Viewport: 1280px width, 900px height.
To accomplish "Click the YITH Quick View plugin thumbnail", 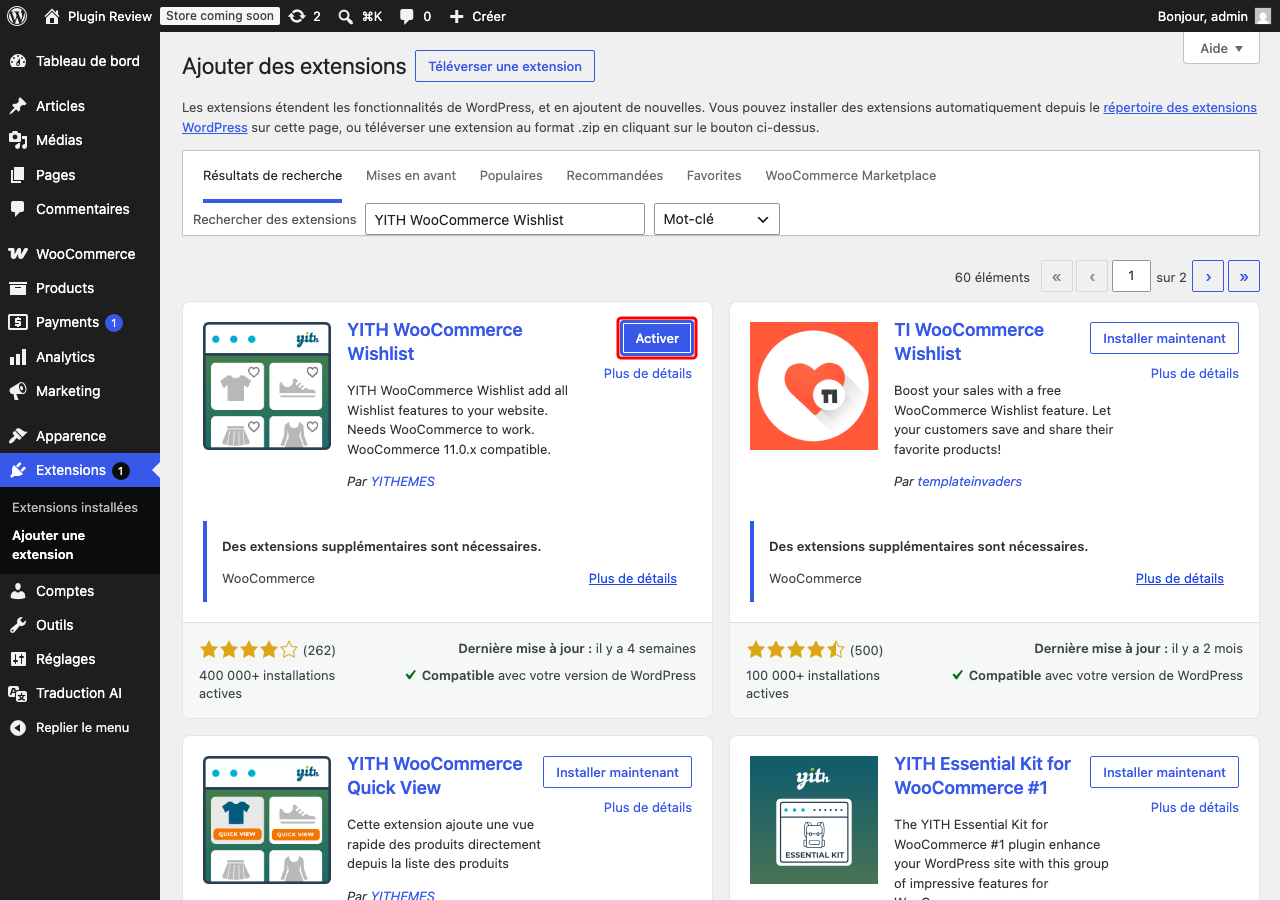I will (x=267, y=820).
